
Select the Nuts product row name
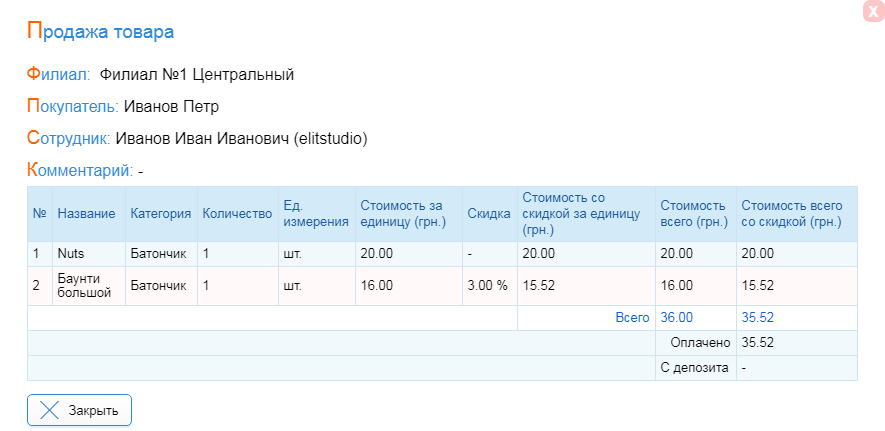click(71, 254)
